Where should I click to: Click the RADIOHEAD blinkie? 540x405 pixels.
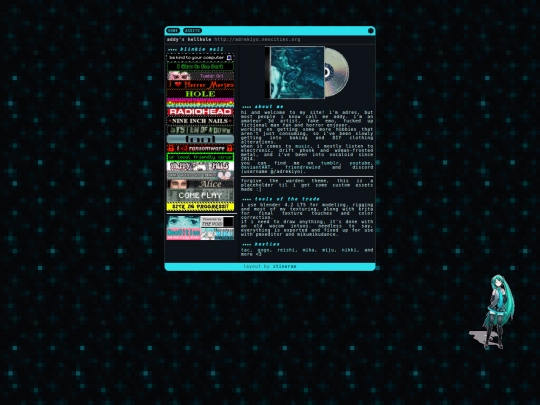point(200,112)
